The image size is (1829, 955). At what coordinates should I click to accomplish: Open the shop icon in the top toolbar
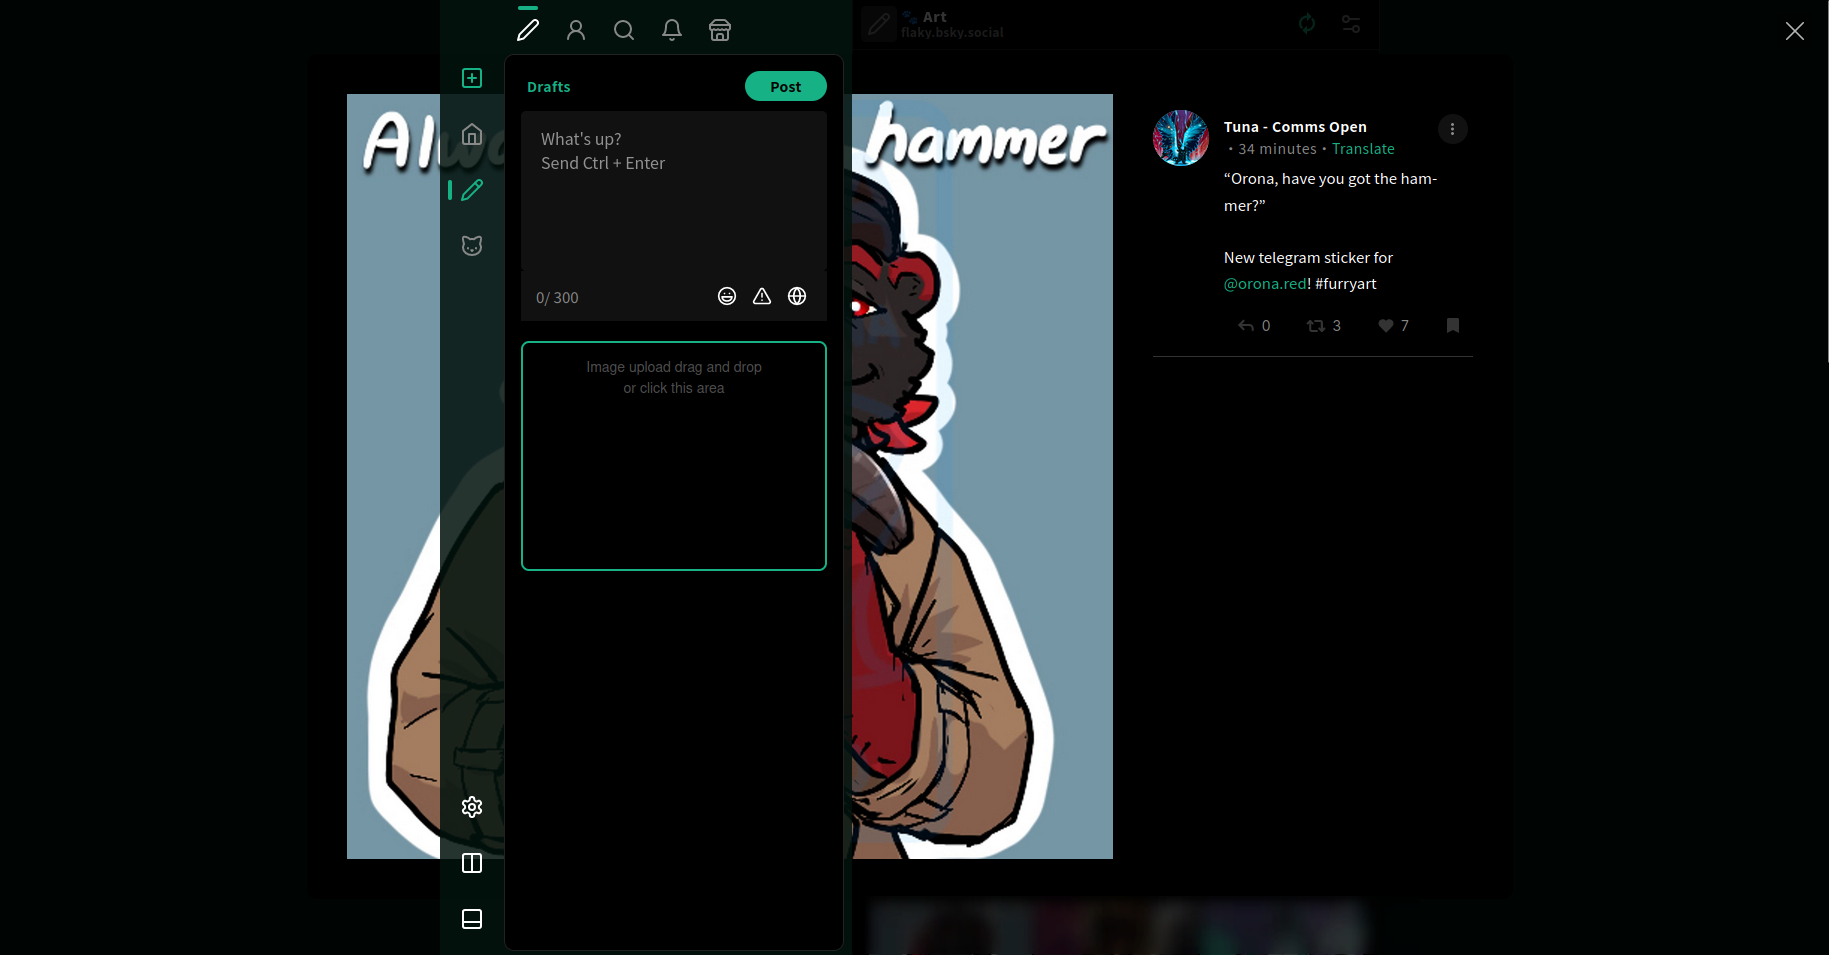(x=719, y=29)
